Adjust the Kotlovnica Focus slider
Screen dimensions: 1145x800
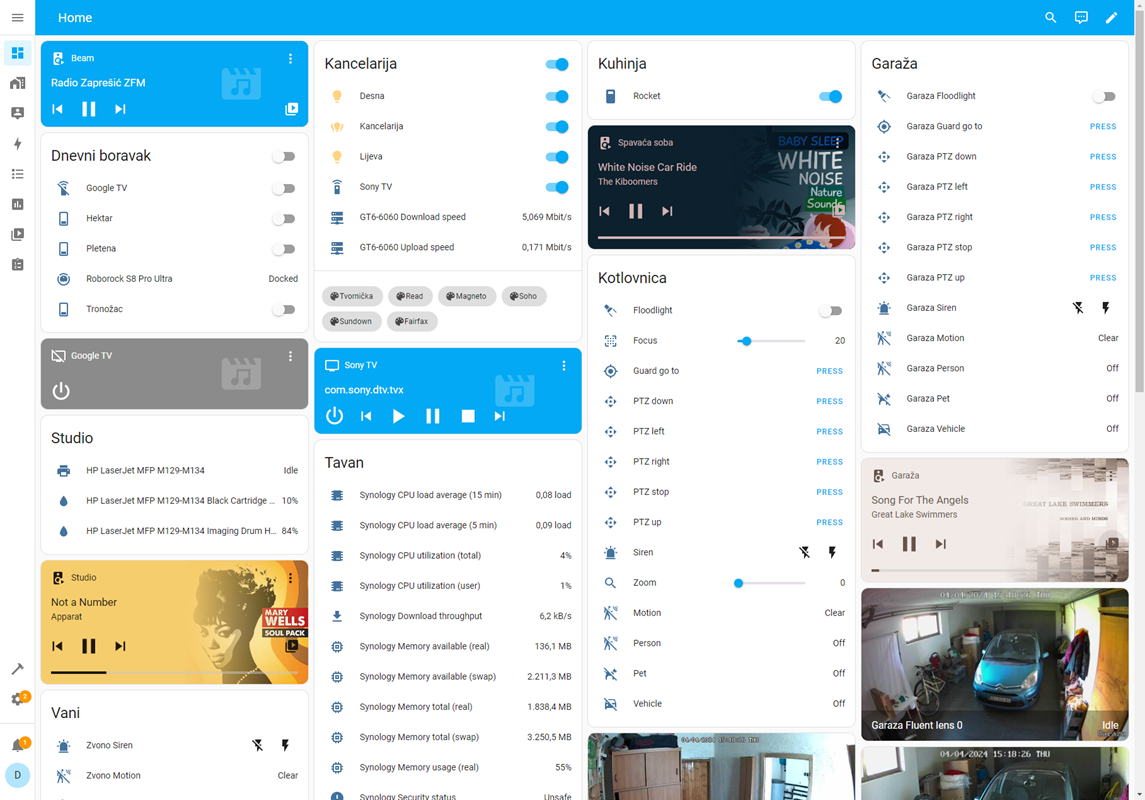[745, 341]
